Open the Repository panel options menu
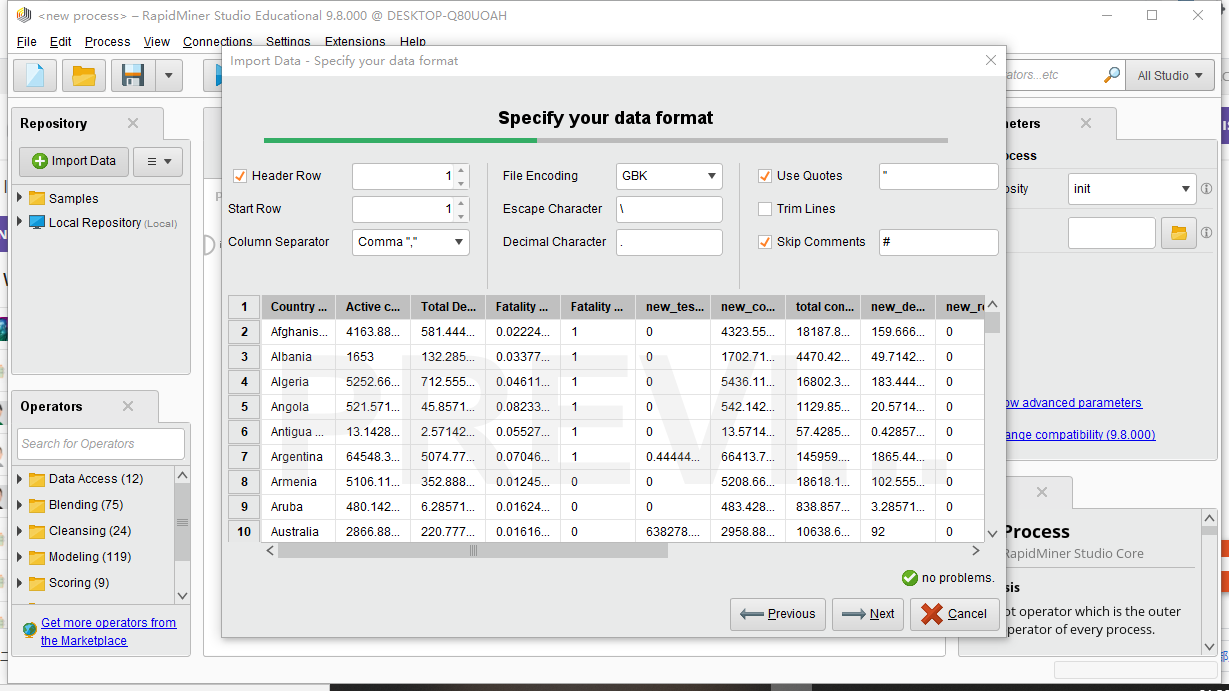The image size is (1229, 691). [x=158, y=161]
